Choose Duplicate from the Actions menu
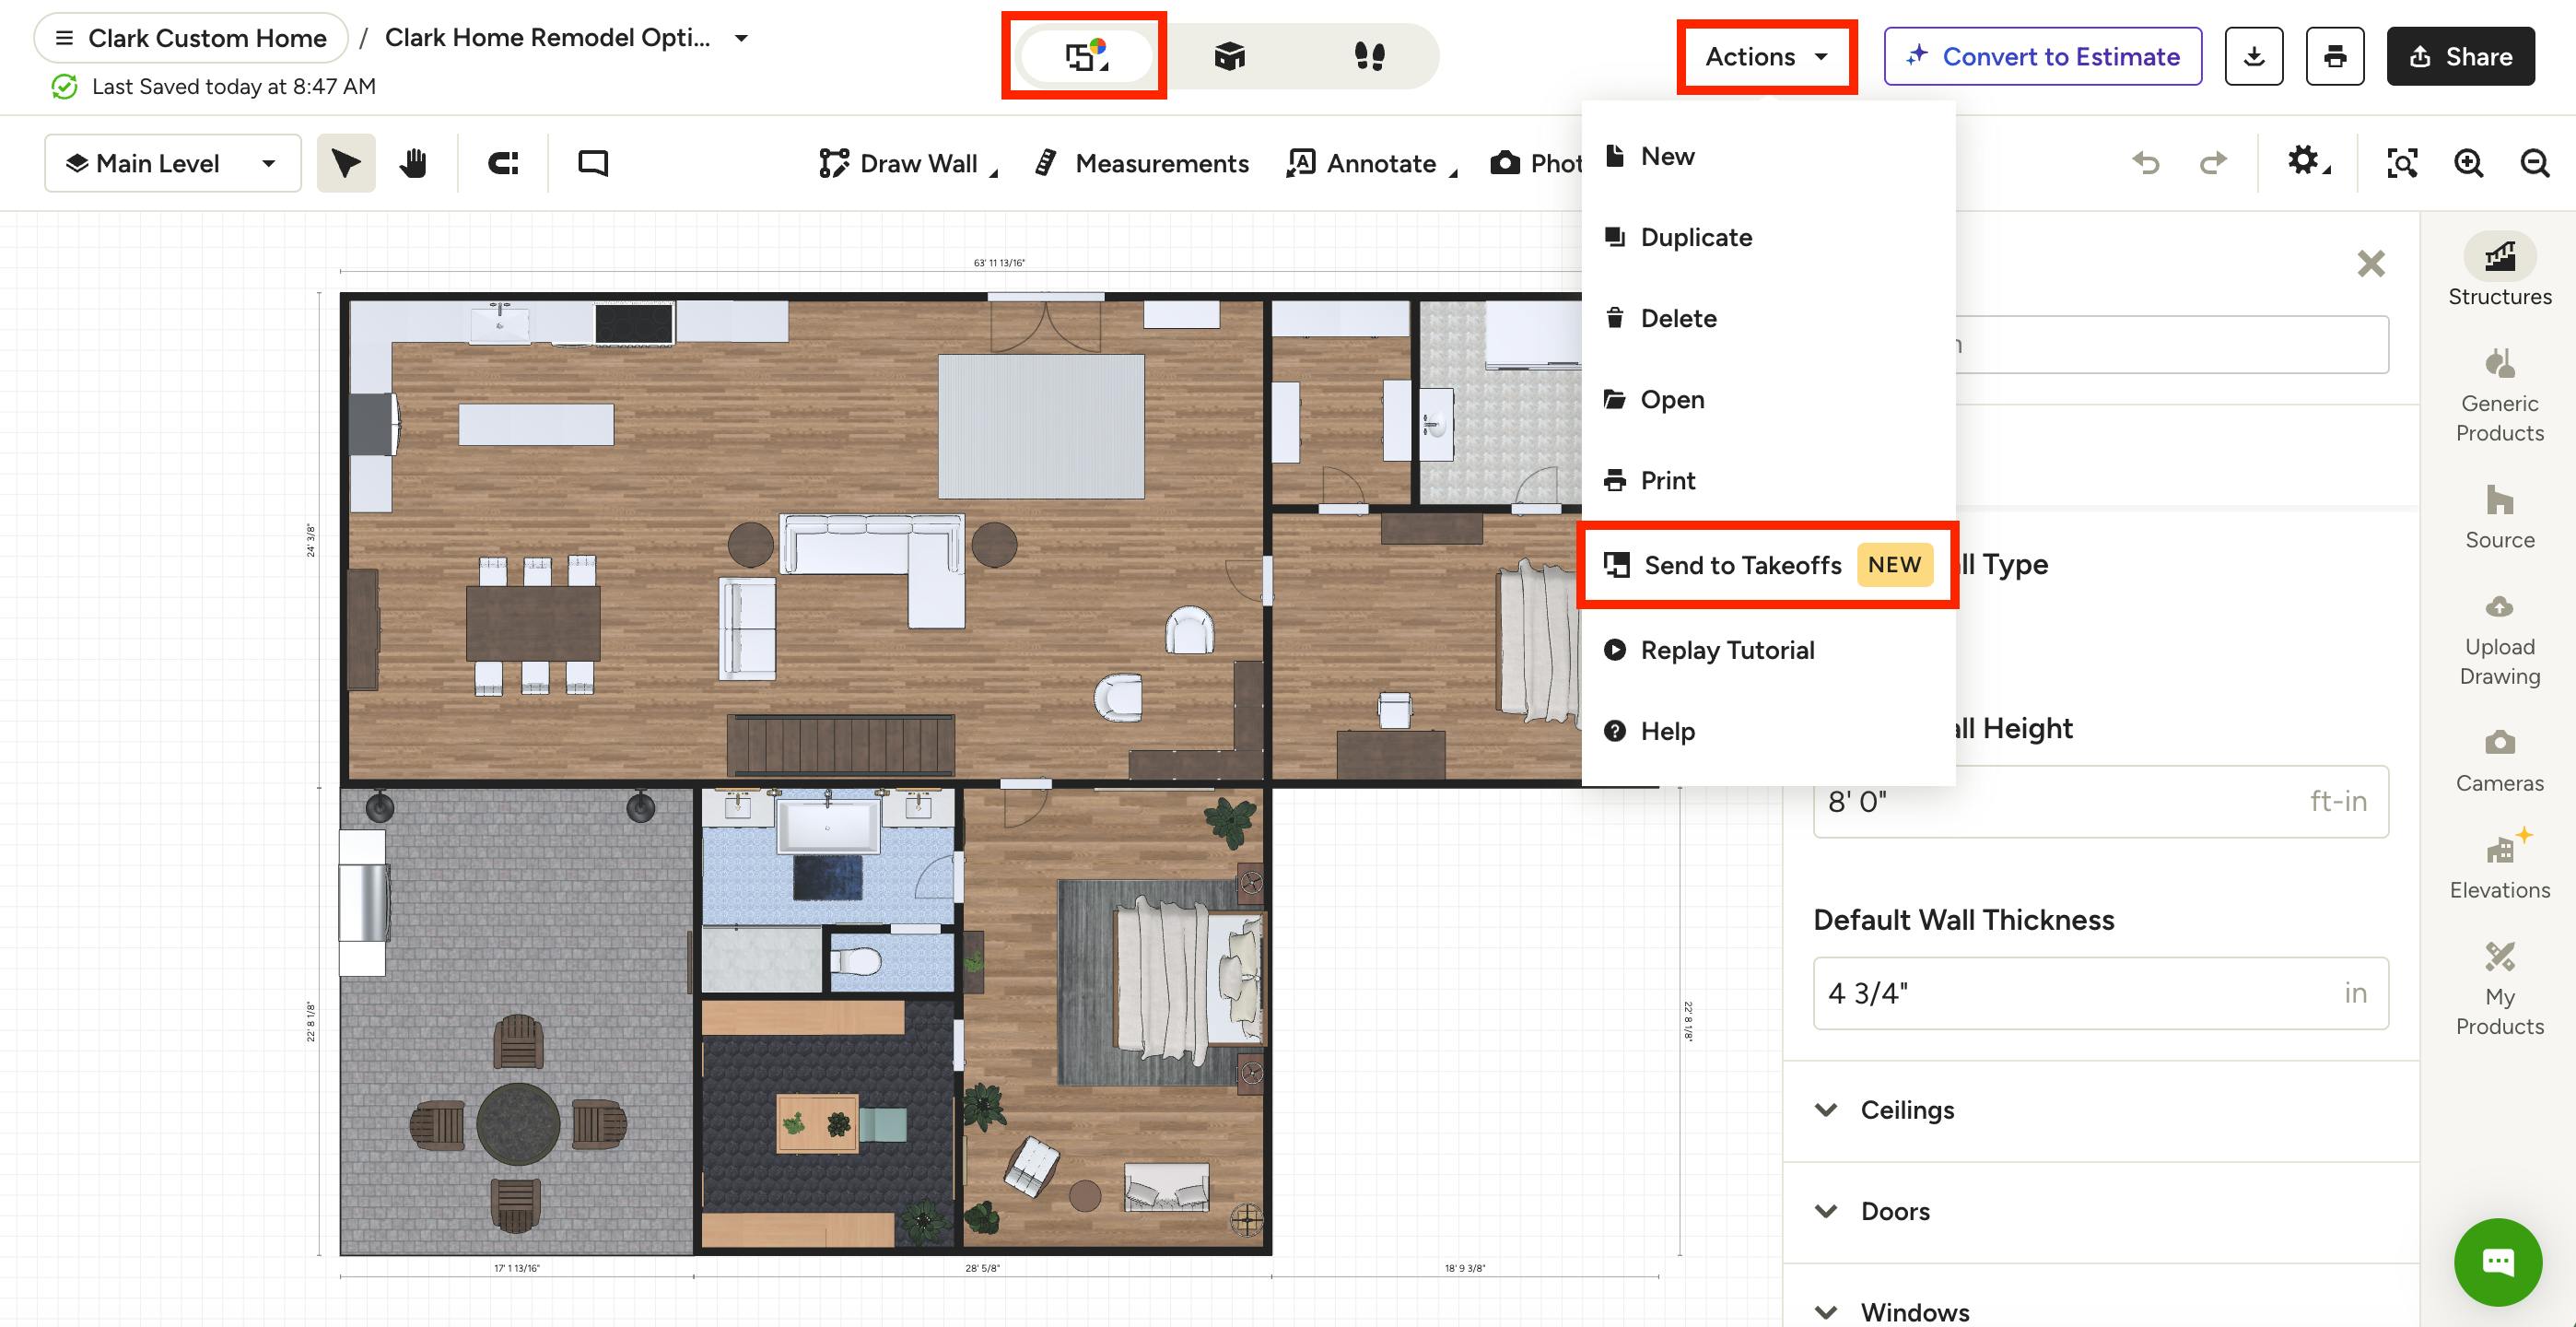The height and width of the screenshot is (1327, 2576). tap(1768, 237)
